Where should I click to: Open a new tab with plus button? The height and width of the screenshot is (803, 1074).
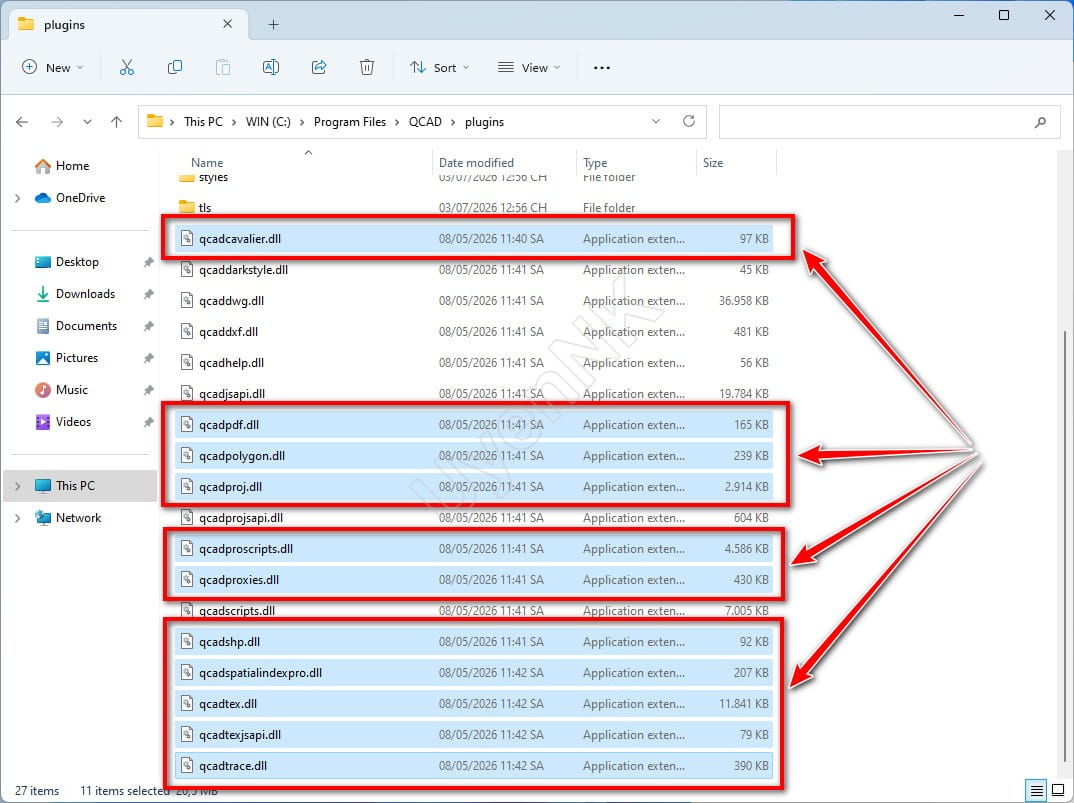[273, 25]
